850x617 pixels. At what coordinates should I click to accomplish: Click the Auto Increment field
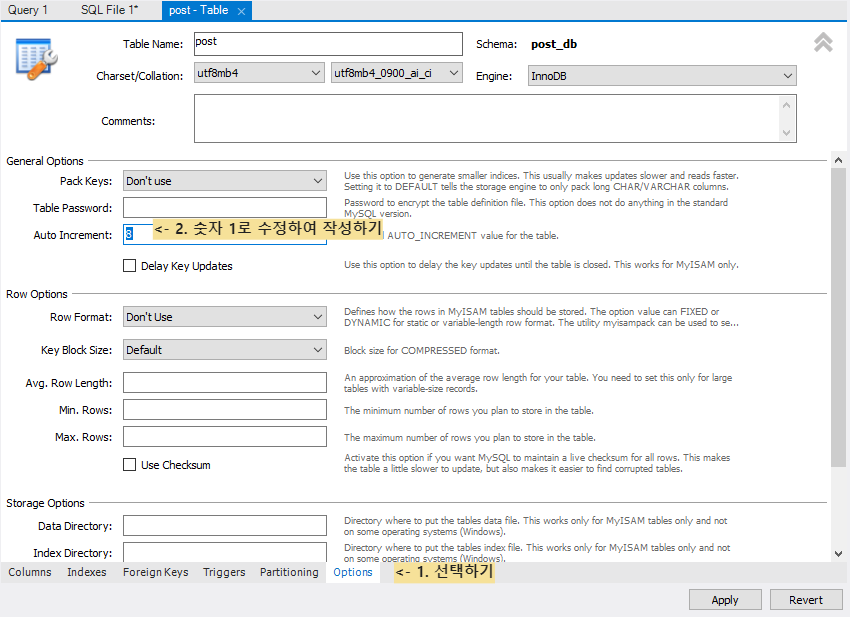[x=224, y=234]
